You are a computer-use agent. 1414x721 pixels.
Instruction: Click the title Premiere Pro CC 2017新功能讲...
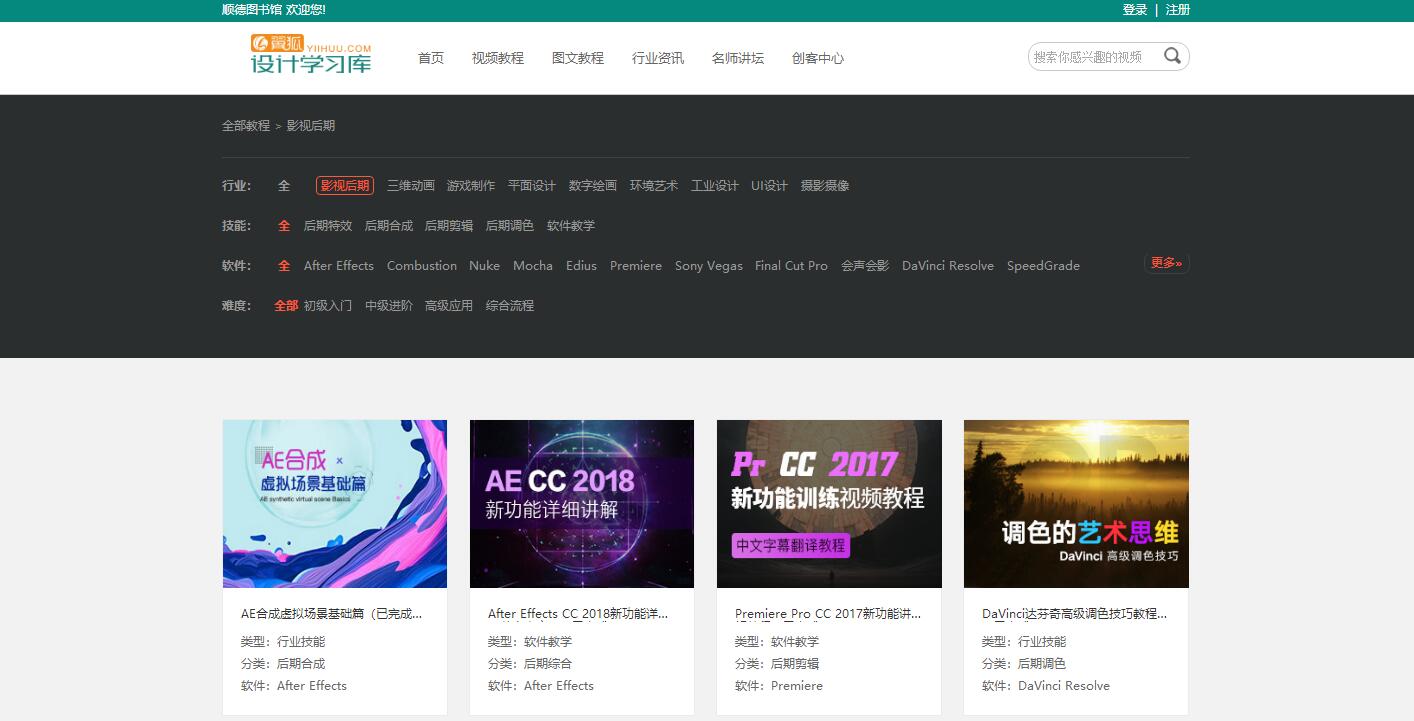tap(828, 614)
